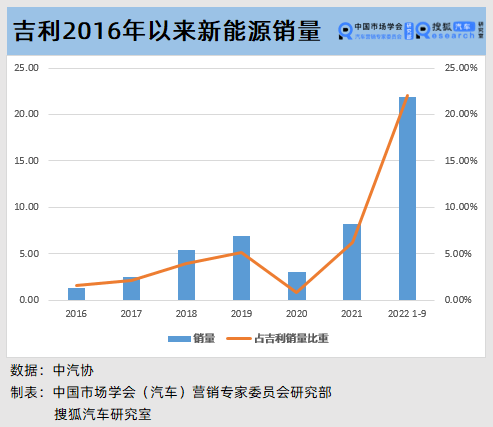Click the 2020 x-axis label
The height and width of the screenshot is (427, 493).
click(296, 314)
